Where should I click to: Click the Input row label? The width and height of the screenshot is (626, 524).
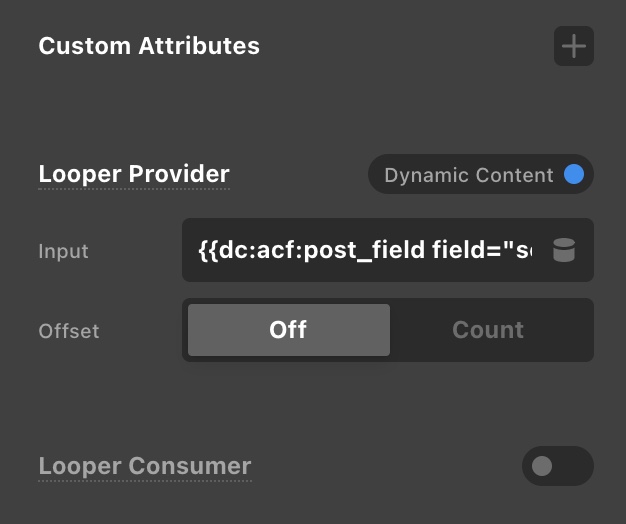tap(63, 251)
